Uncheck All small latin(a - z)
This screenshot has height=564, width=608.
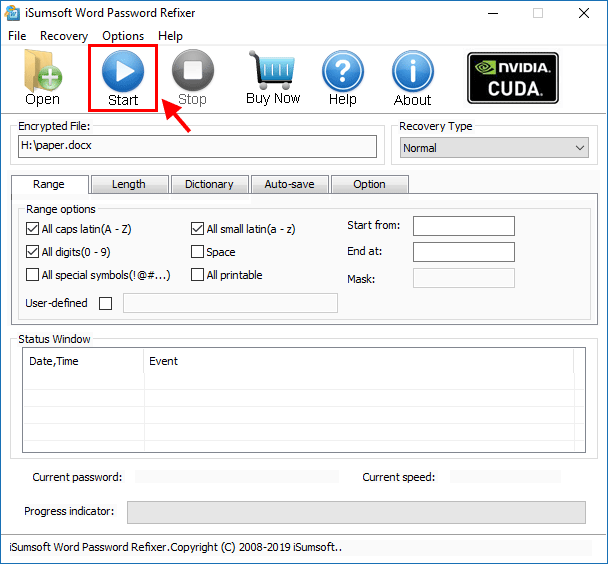point(197,229)
